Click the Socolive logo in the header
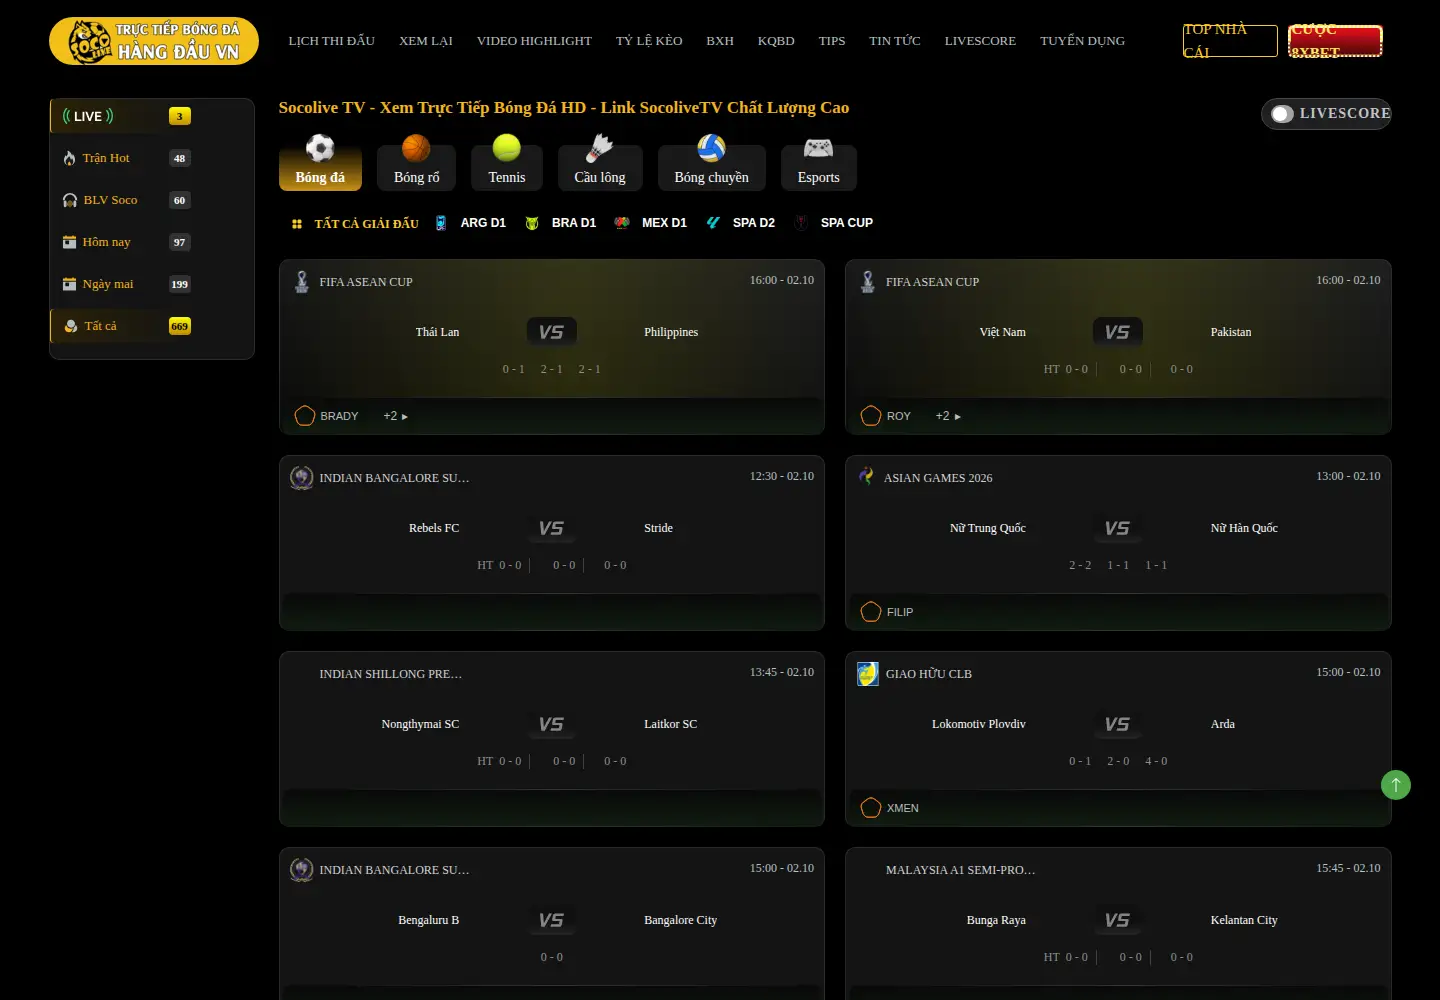This screenshot has height=1000, width=1440. (154, 41)
